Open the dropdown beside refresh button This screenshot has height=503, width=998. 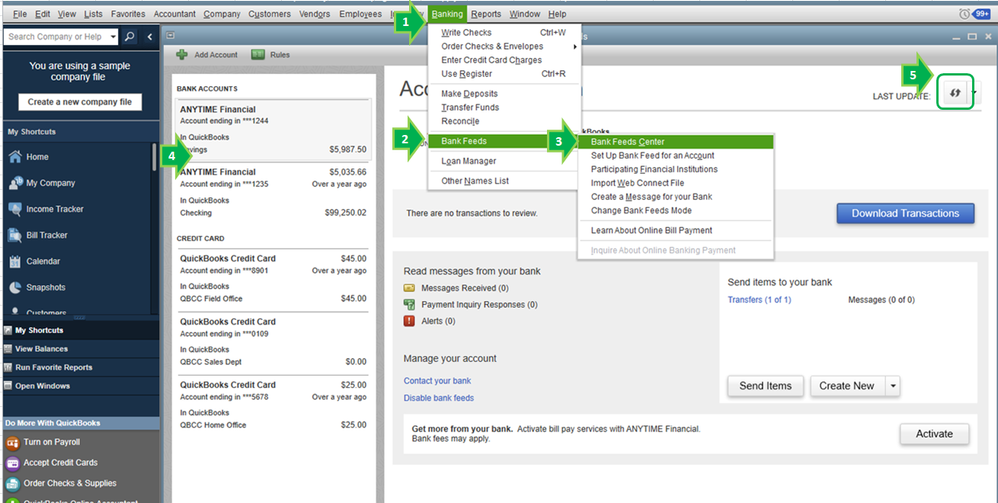[x=976, y=94]
